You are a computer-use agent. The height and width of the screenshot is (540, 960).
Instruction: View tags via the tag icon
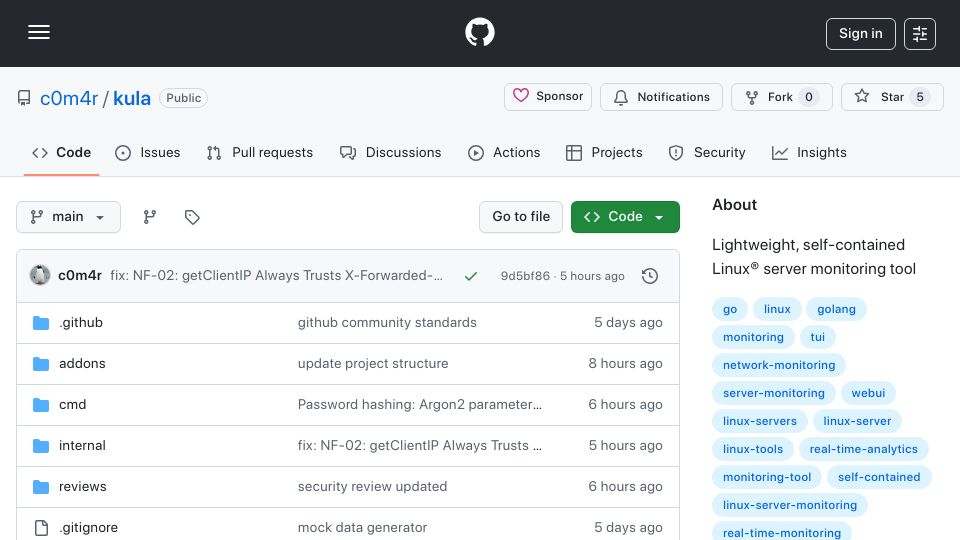pyautogui.click(x=192, y=217)
